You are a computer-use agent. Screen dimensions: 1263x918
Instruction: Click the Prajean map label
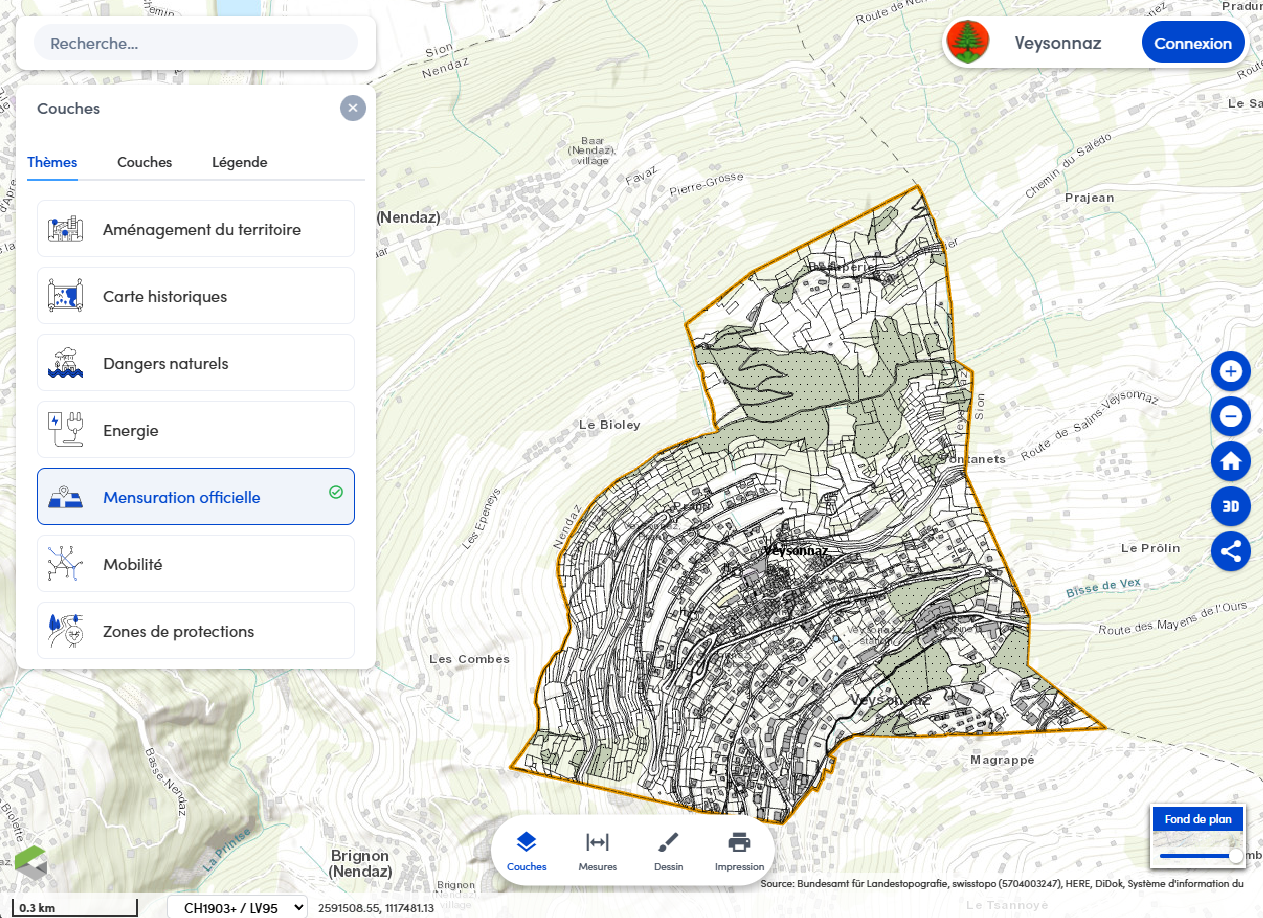pos(1090,197)
